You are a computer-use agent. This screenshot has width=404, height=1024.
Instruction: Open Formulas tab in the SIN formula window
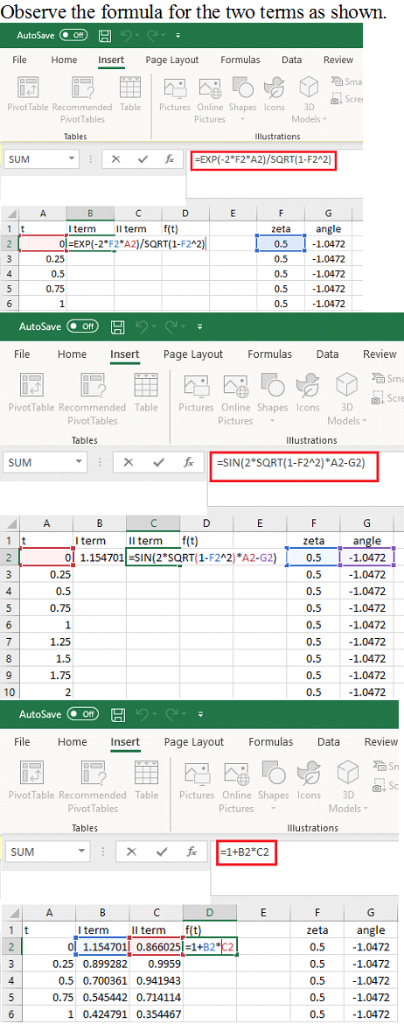270,354
